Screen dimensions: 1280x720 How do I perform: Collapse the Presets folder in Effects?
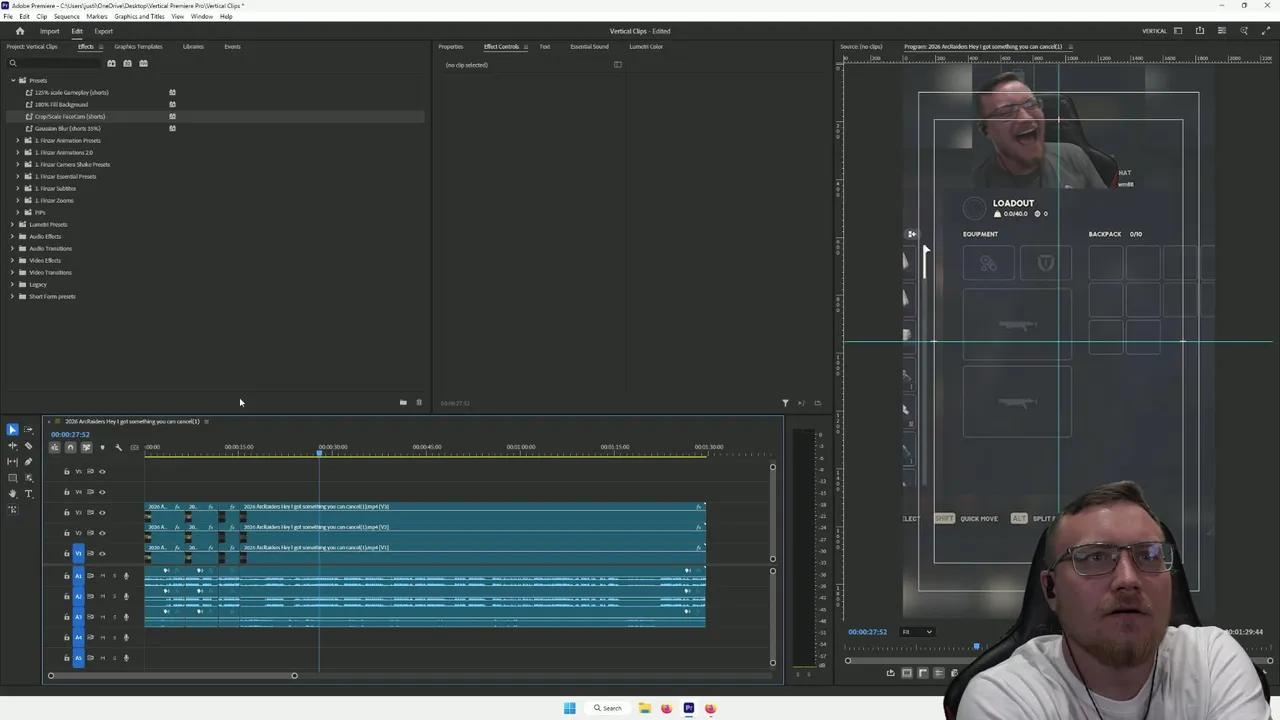[x=13, y=80]
